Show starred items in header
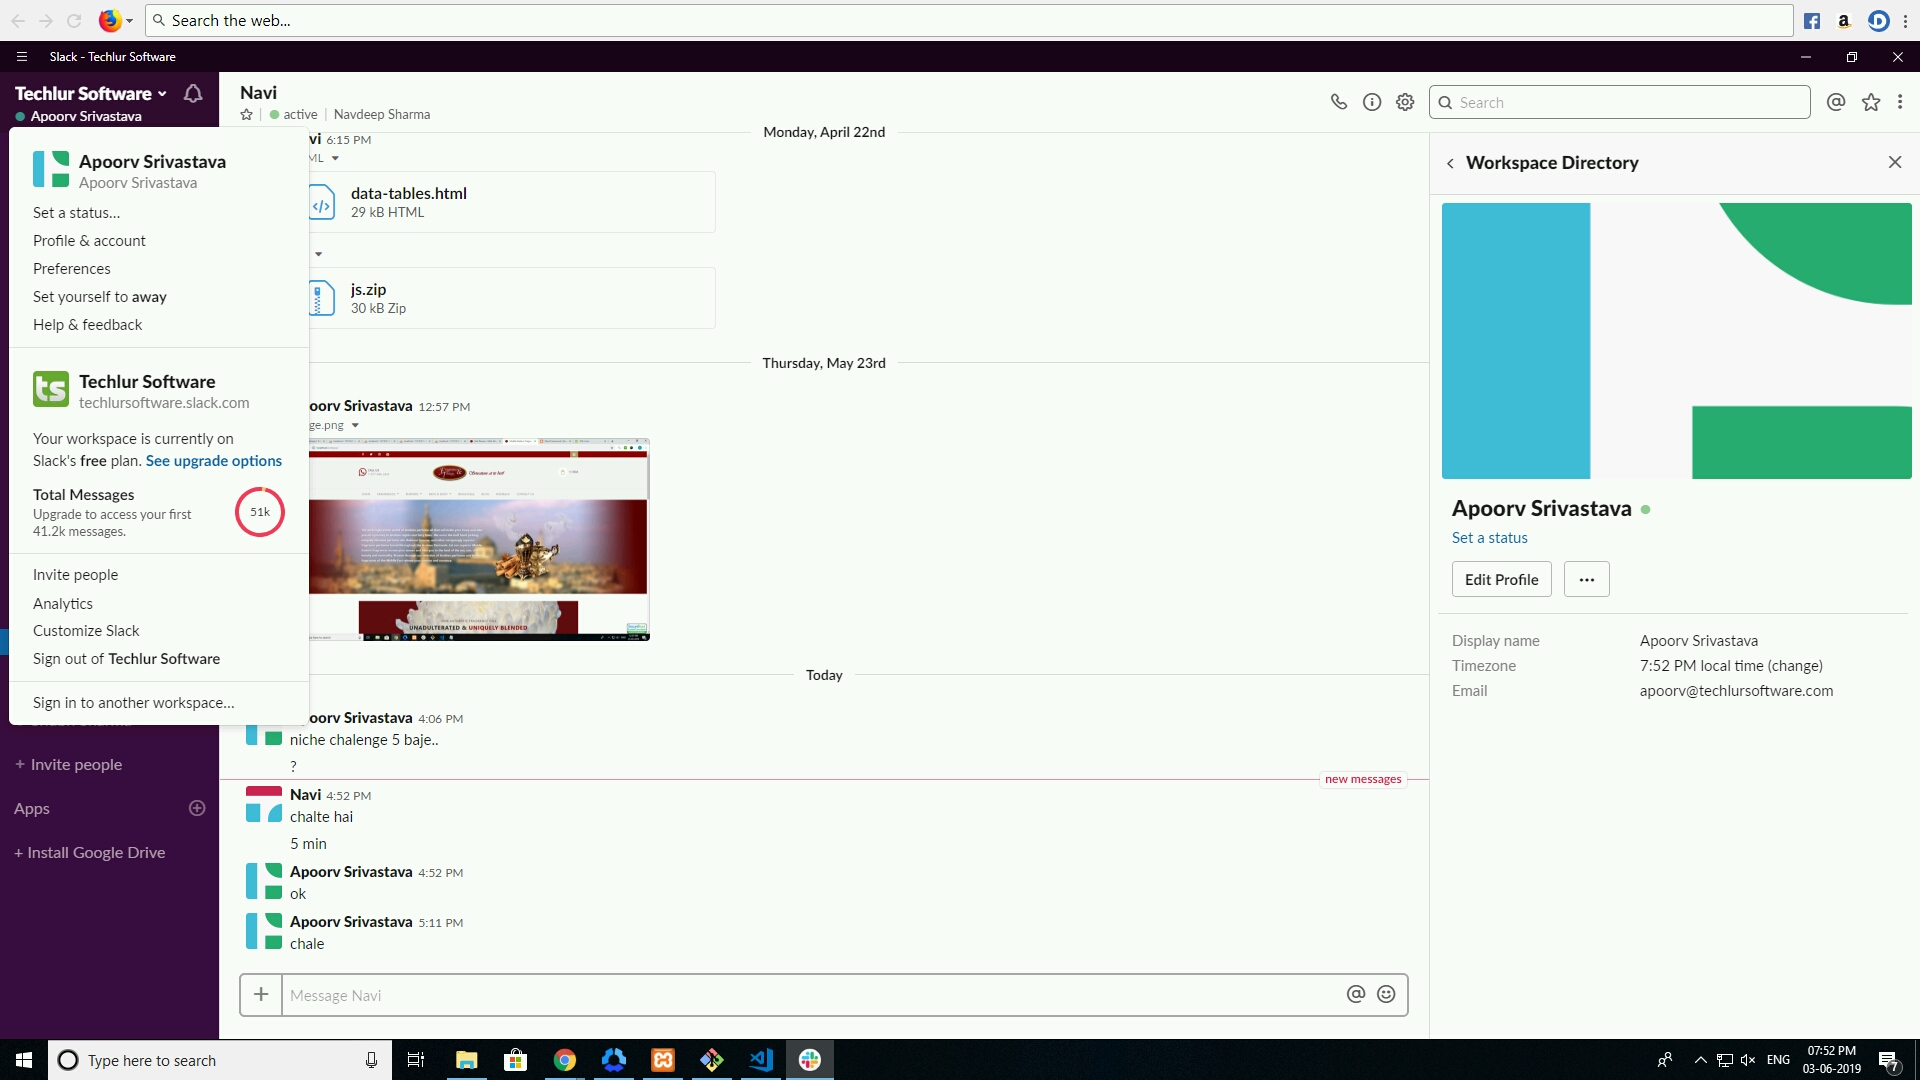 1870,102
